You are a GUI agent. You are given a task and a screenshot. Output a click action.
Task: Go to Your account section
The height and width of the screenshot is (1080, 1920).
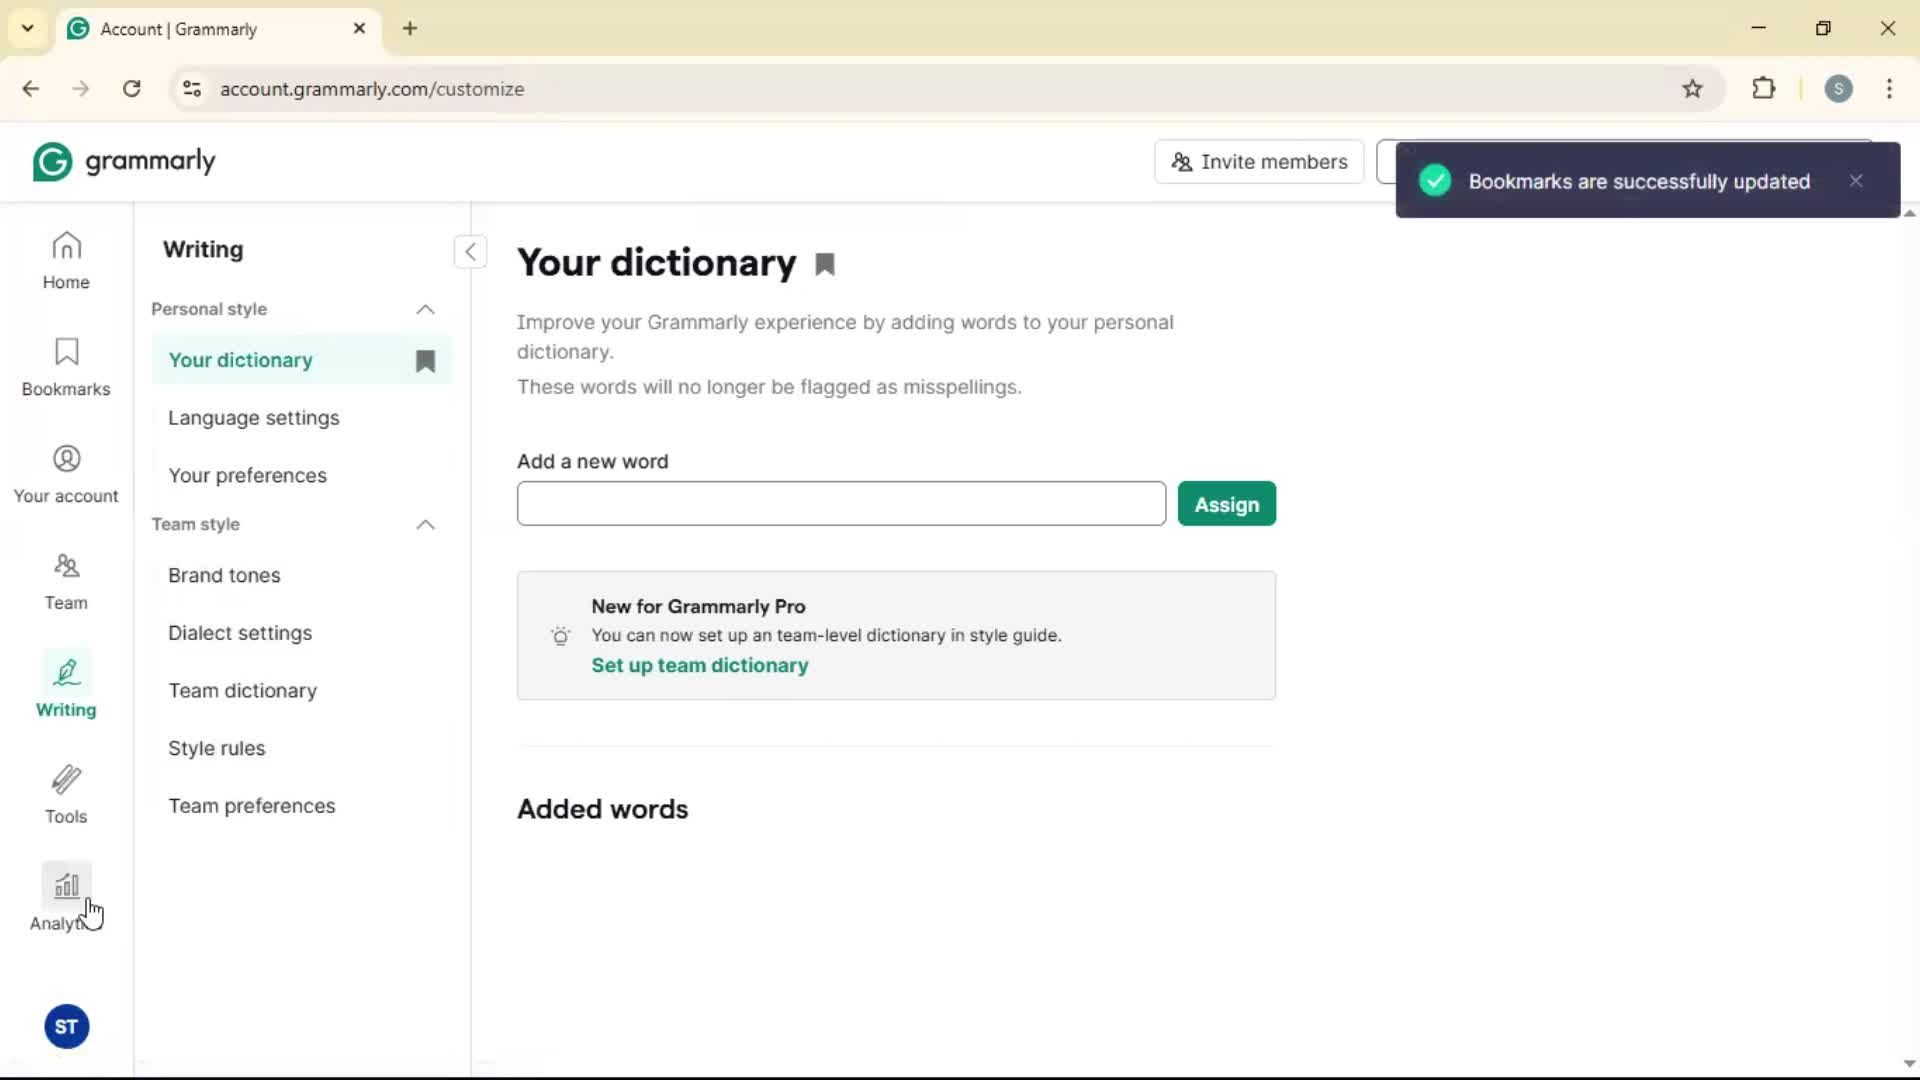tap(66, 474)
